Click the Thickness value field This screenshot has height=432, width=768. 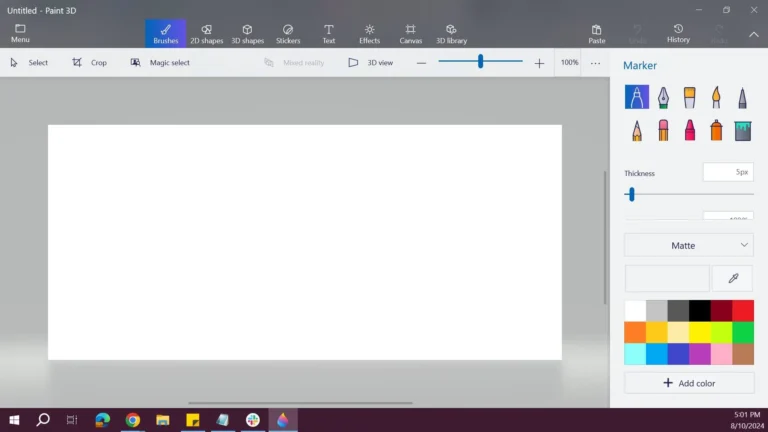pyautogui.click(x=728, y=172)
